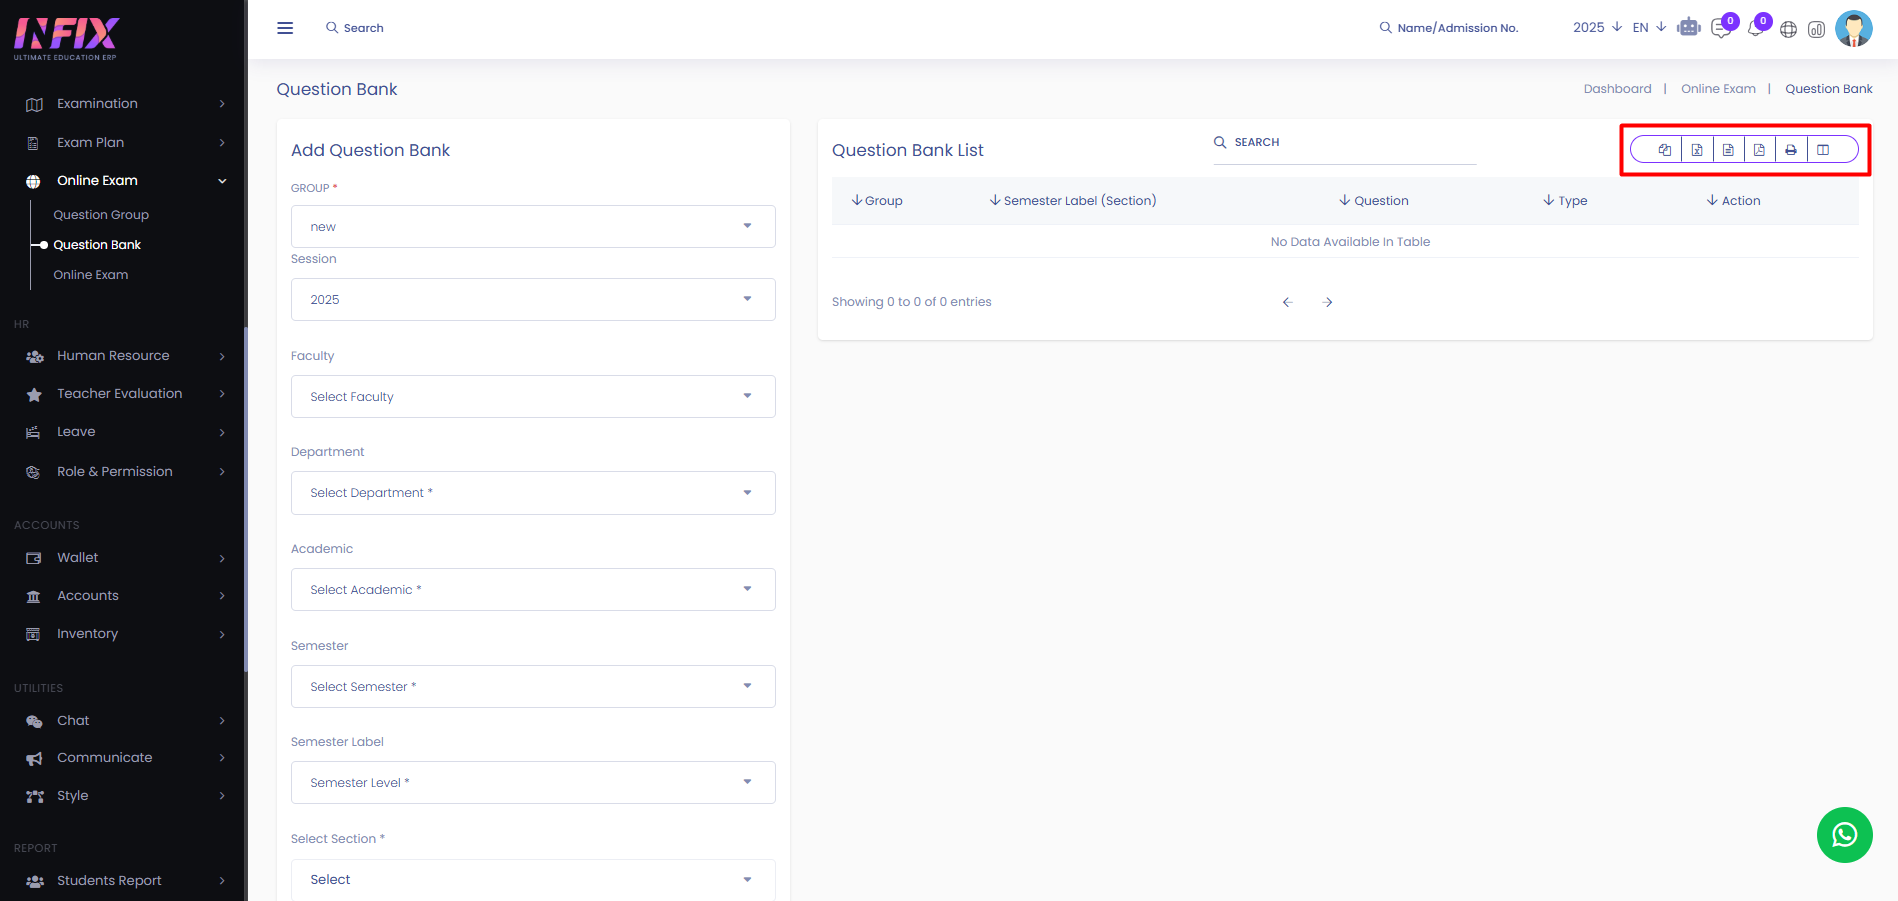
Task: Open user profile avatar menu
Action: click(1854, 28)
